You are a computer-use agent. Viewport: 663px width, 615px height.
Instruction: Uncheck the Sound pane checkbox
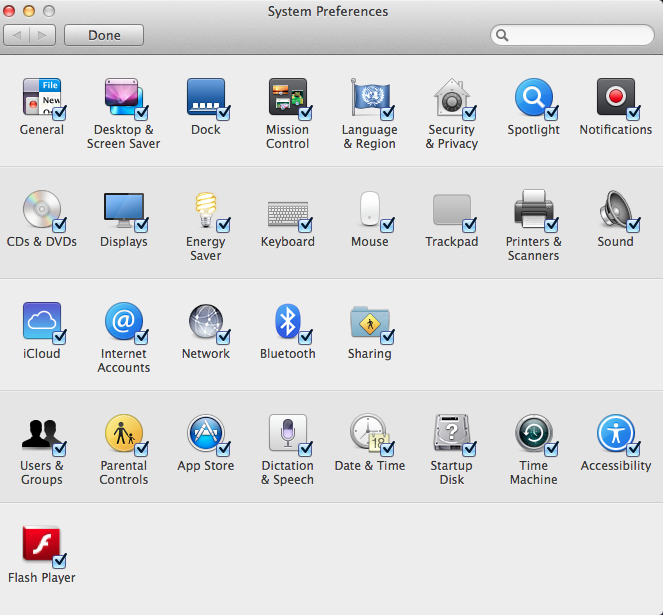pyautogui.click(x=633, y=225)
